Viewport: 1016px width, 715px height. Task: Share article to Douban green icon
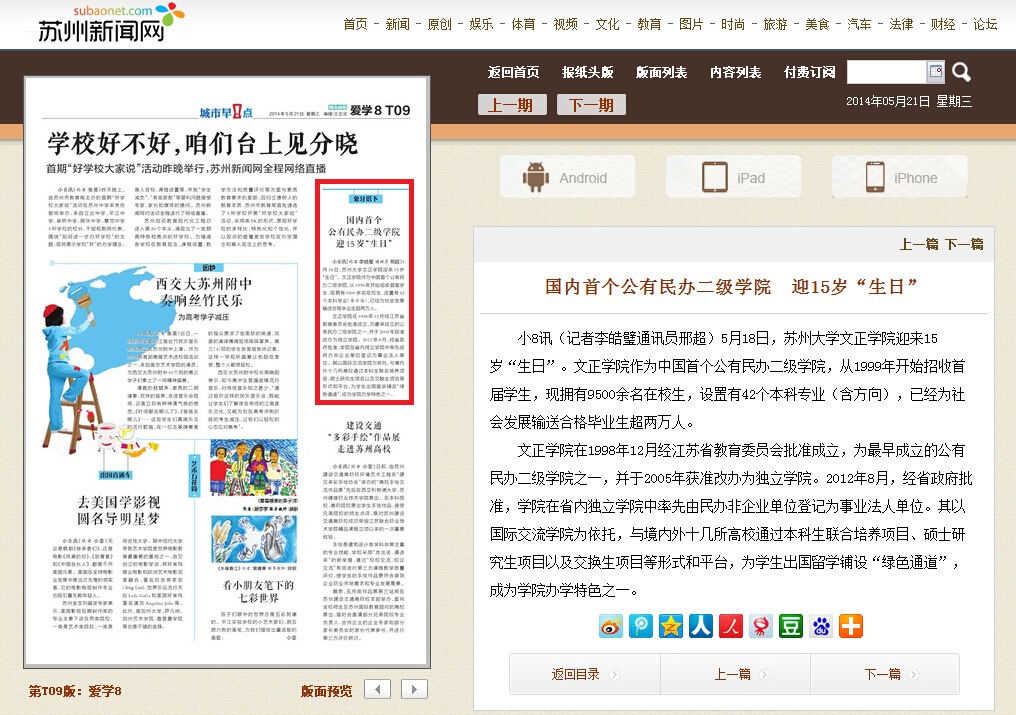pyautogui.click(x=791, y=626)
